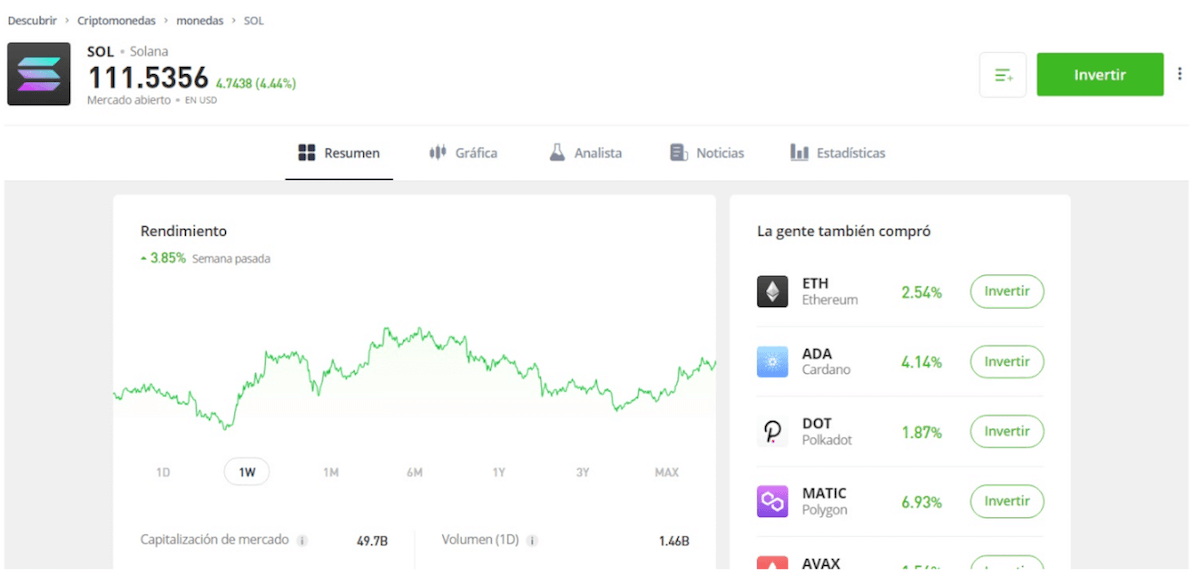Click the Cardano coin icon
This screenshot has width=1200, height=584.
click(x=772, y=361)
